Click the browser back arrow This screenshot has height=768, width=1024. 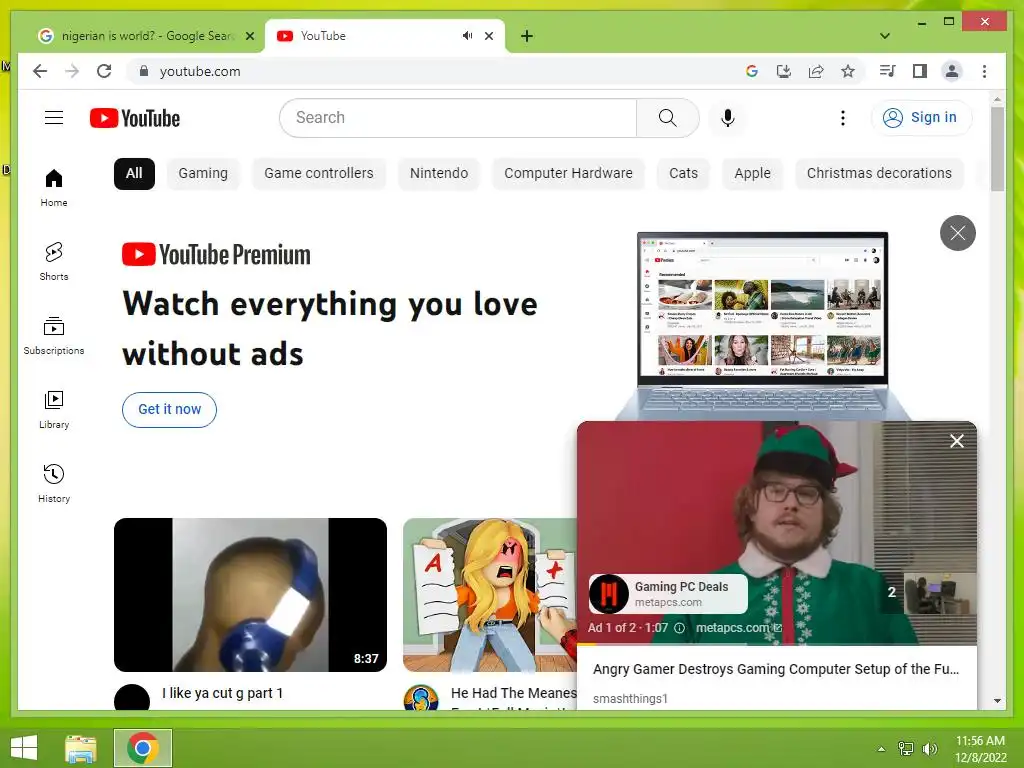pyautogui.click(x=40, y=71)
